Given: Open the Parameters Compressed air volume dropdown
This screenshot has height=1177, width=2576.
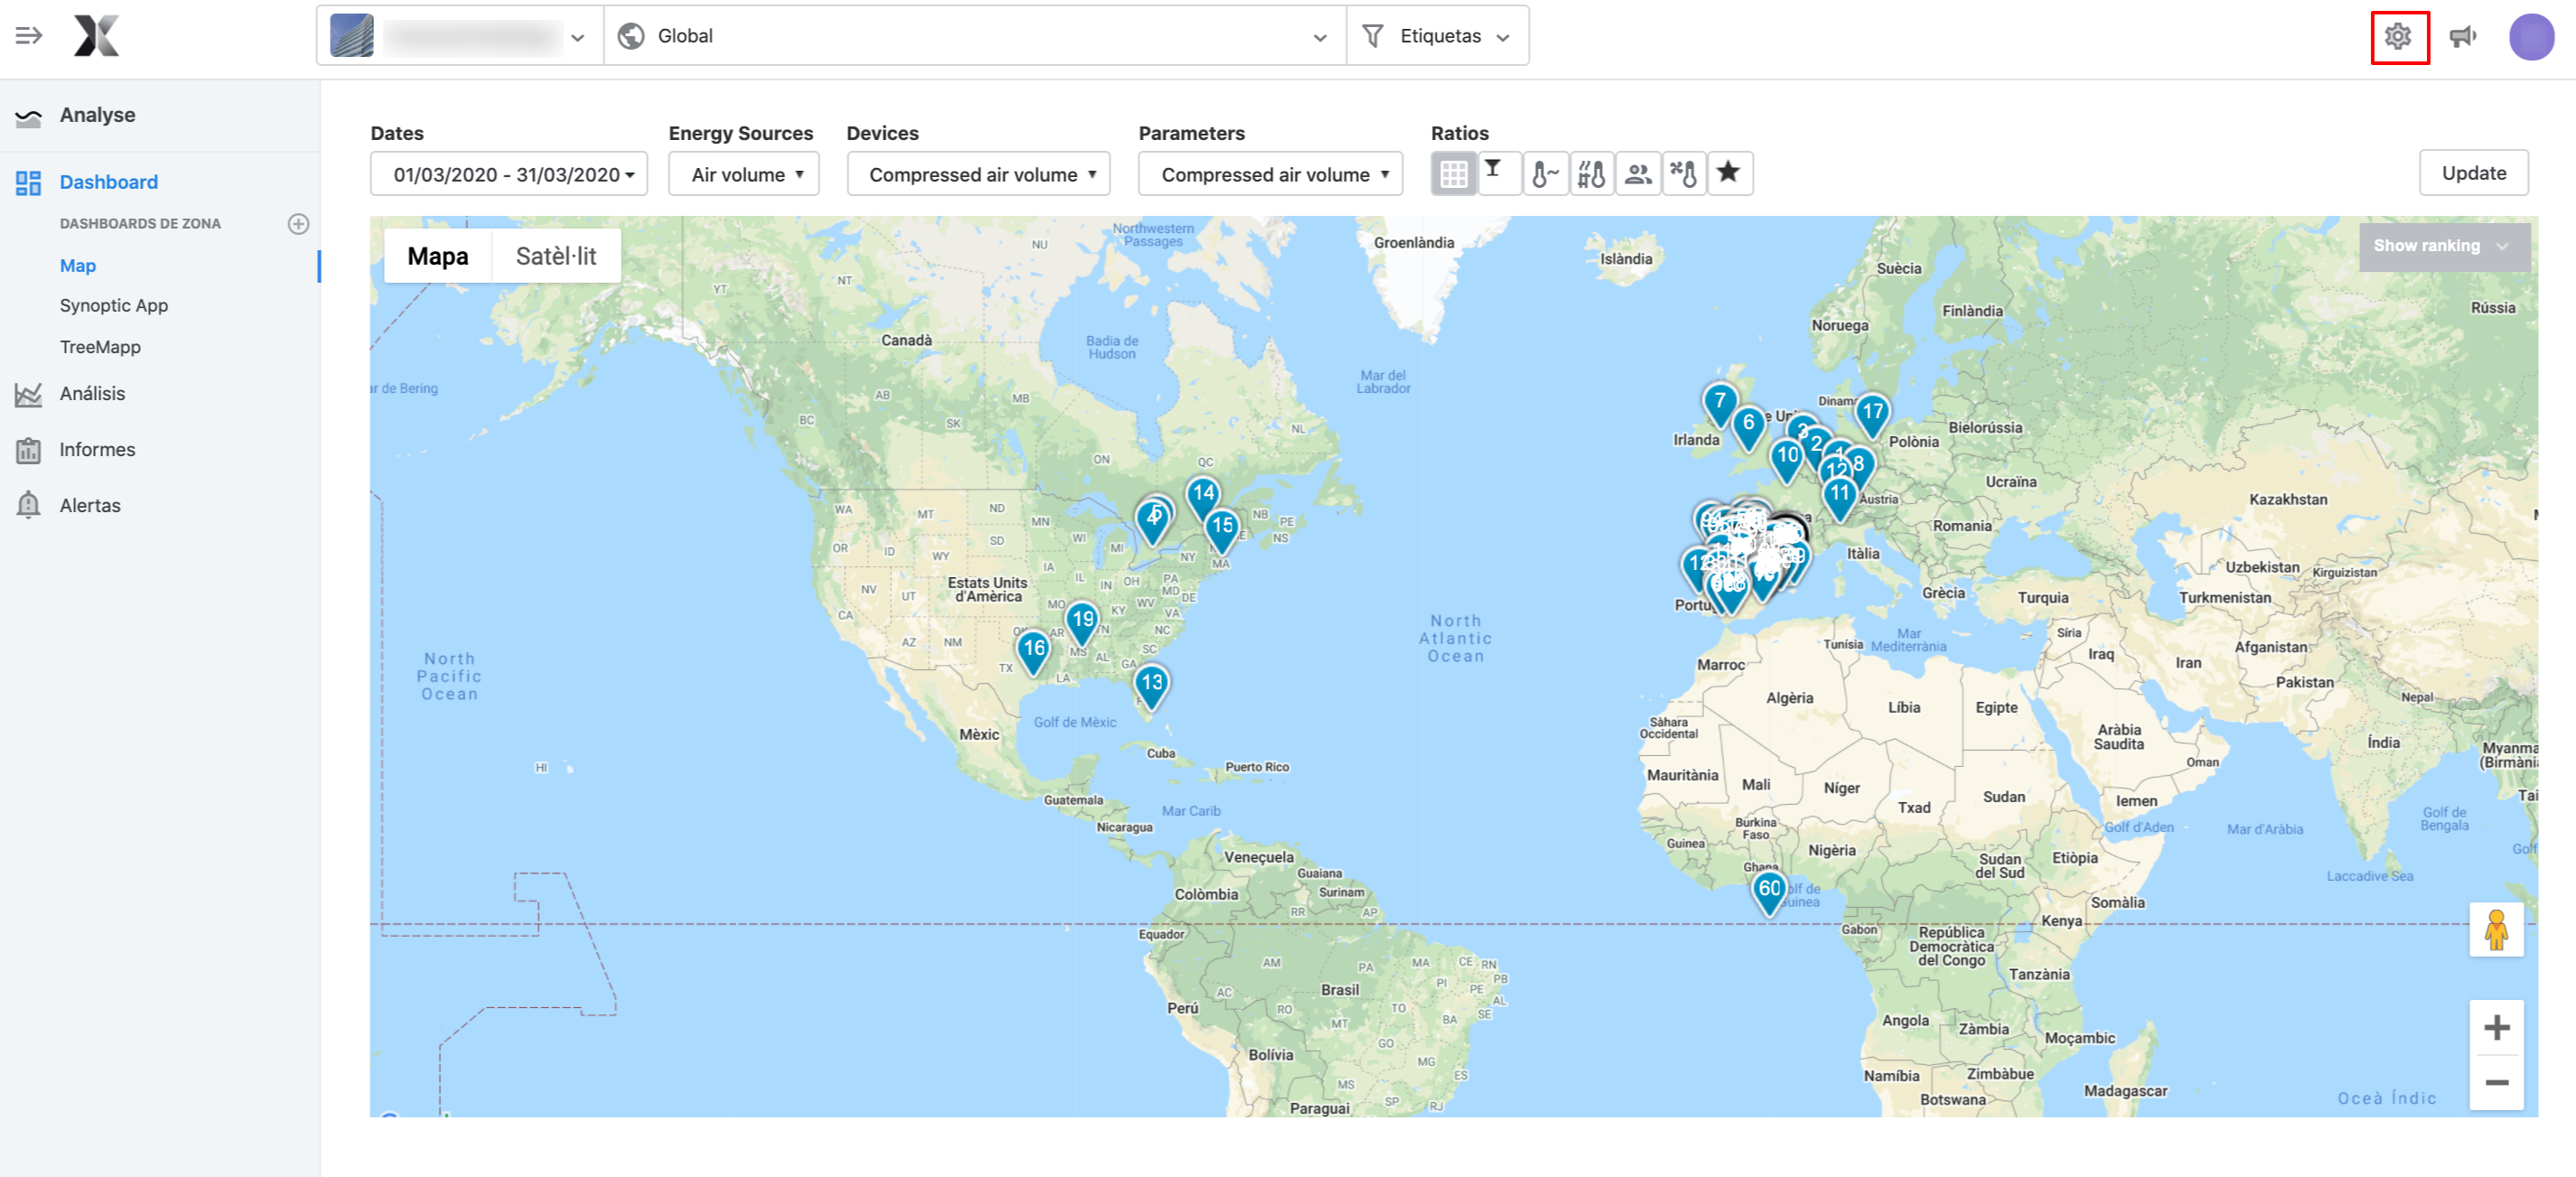Looking at the screenshot, I should point(1270,174).
